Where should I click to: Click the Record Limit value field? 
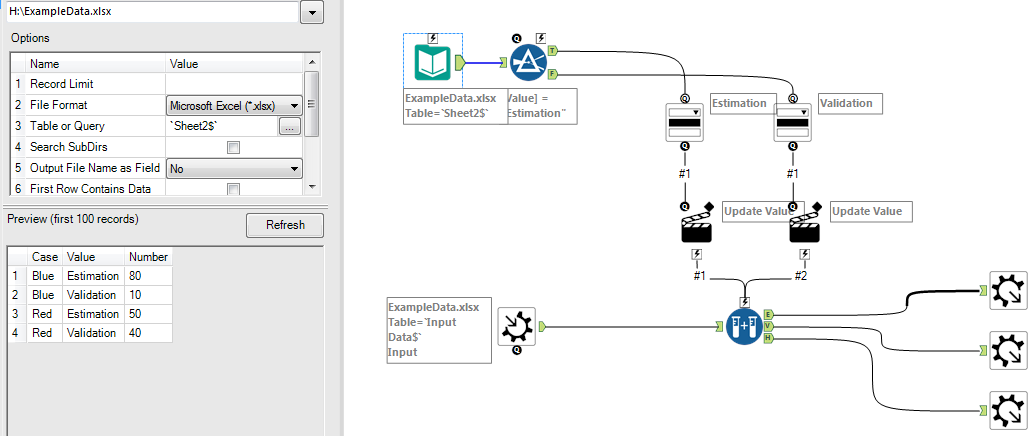coord(234,84)
